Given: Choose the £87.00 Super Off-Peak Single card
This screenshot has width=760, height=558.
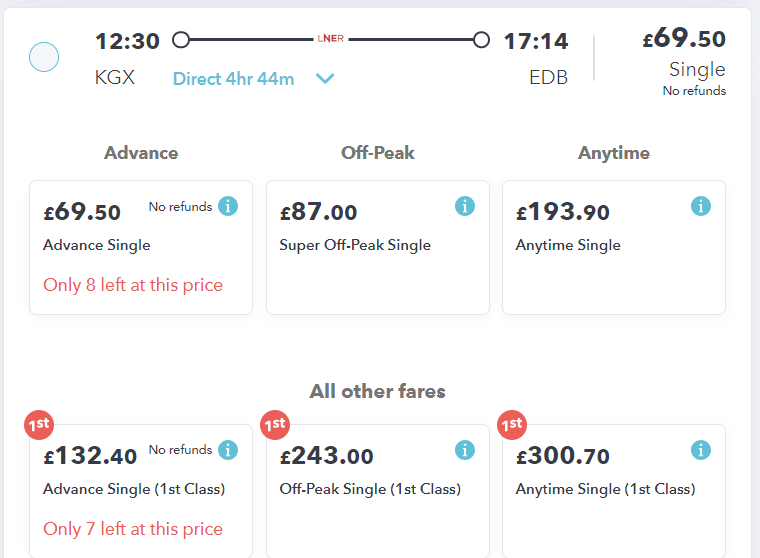Looking at the screenshot, I should [x=378, y=247].
